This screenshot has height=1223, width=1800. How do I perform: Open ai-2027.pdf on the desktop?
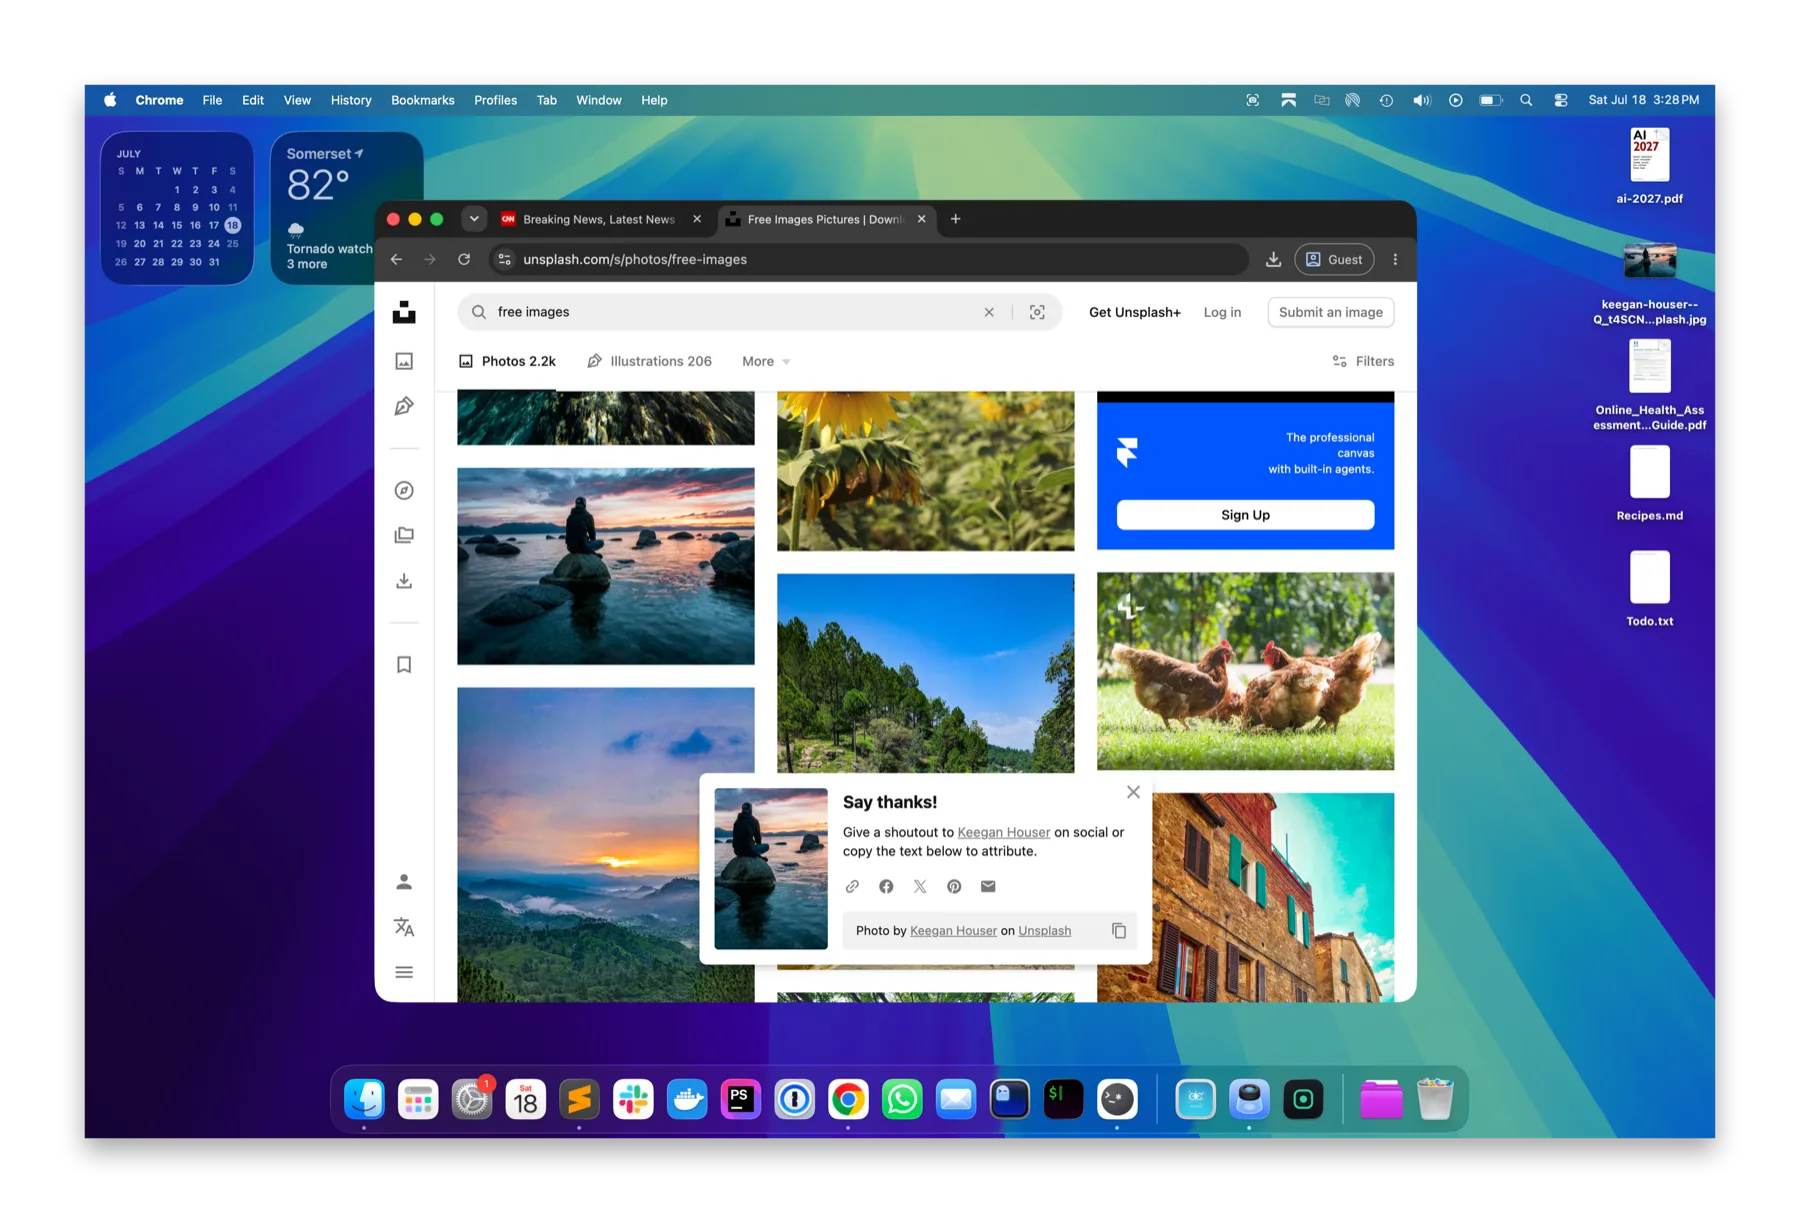[x=1649, y=166]
